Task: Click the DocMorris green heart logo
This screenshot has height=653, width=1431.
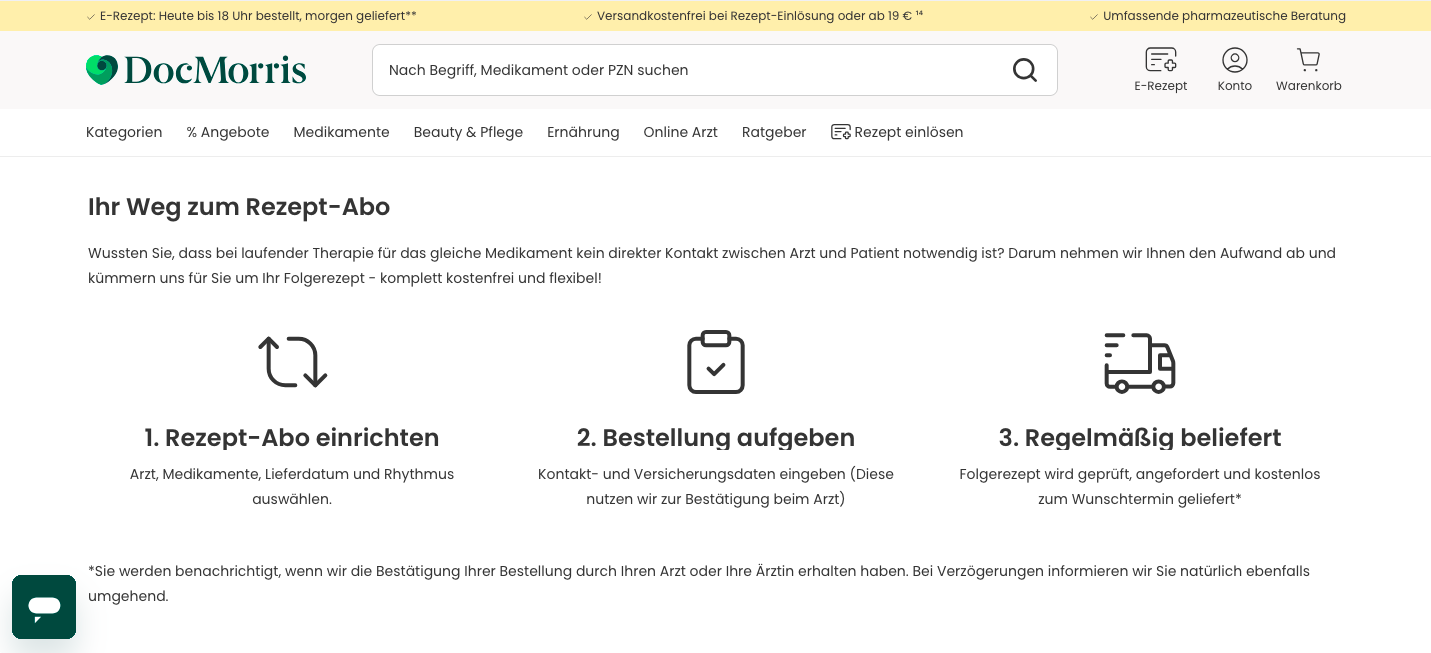Action: click(x=102, y=70)
